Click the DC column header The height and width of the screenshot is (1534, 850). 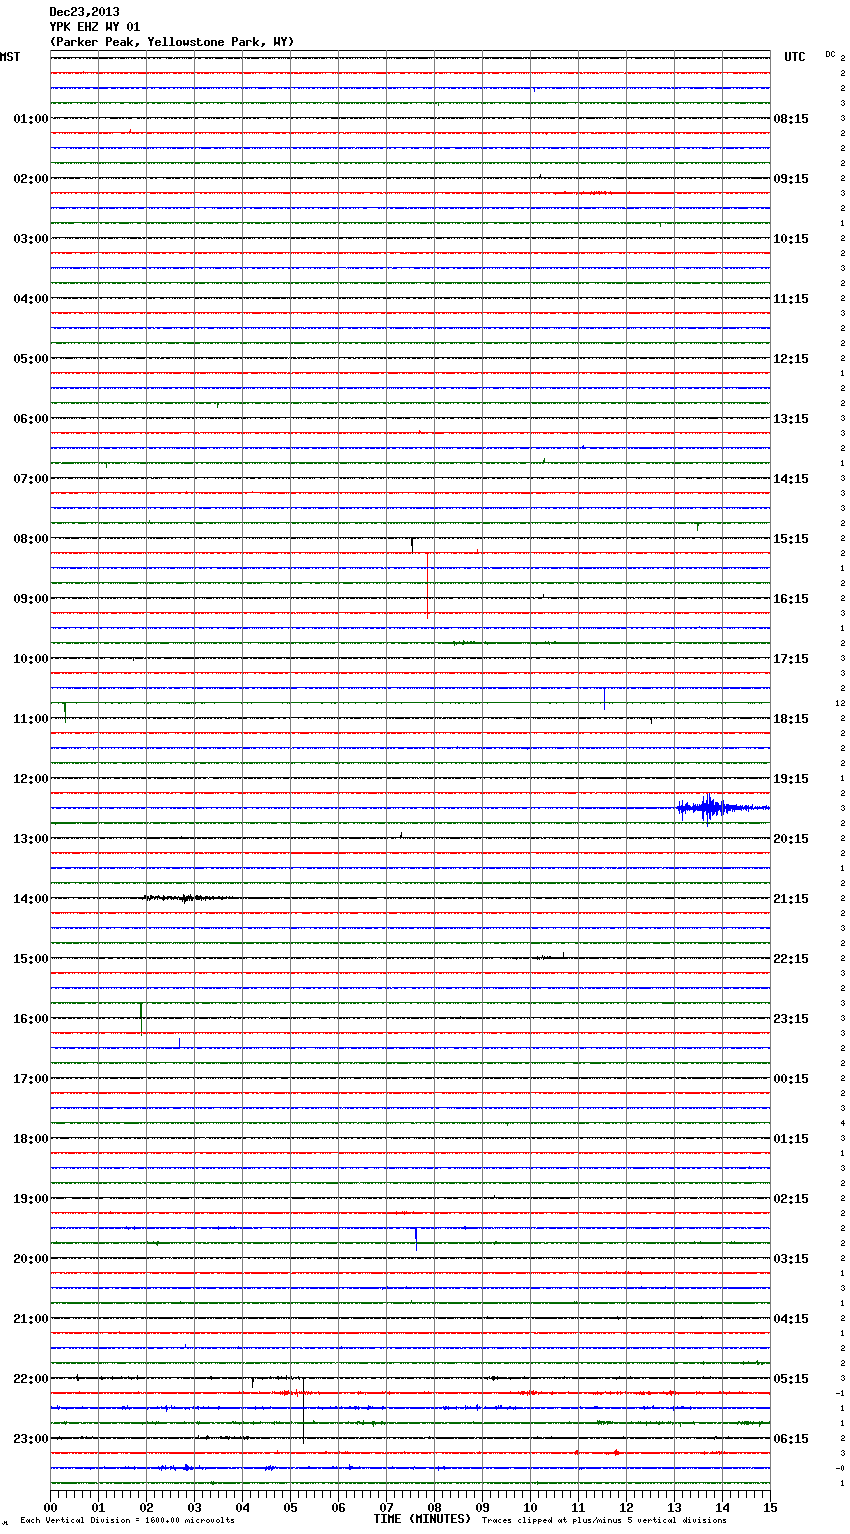point(830,54)
